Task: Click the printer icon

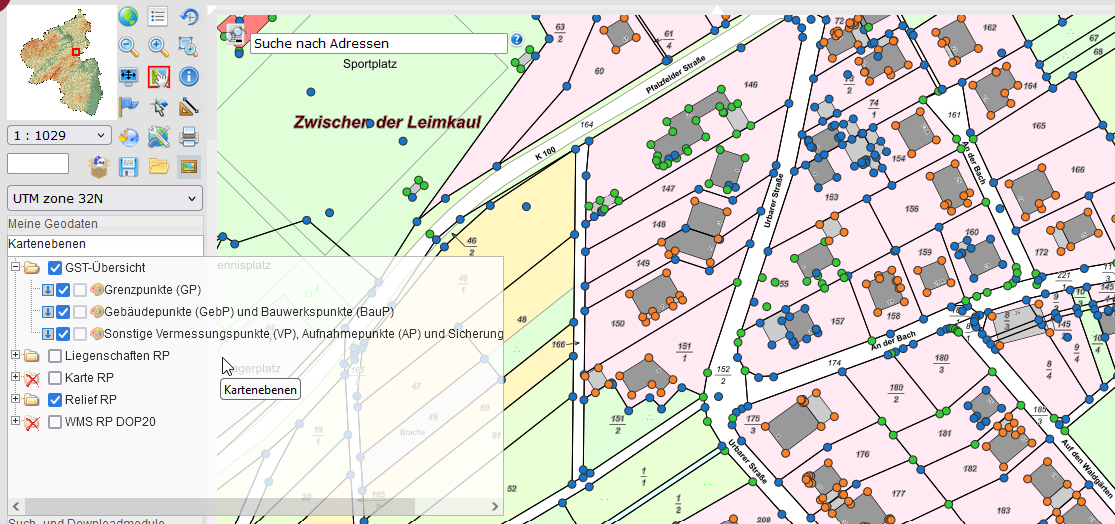Action: [188, 137]
